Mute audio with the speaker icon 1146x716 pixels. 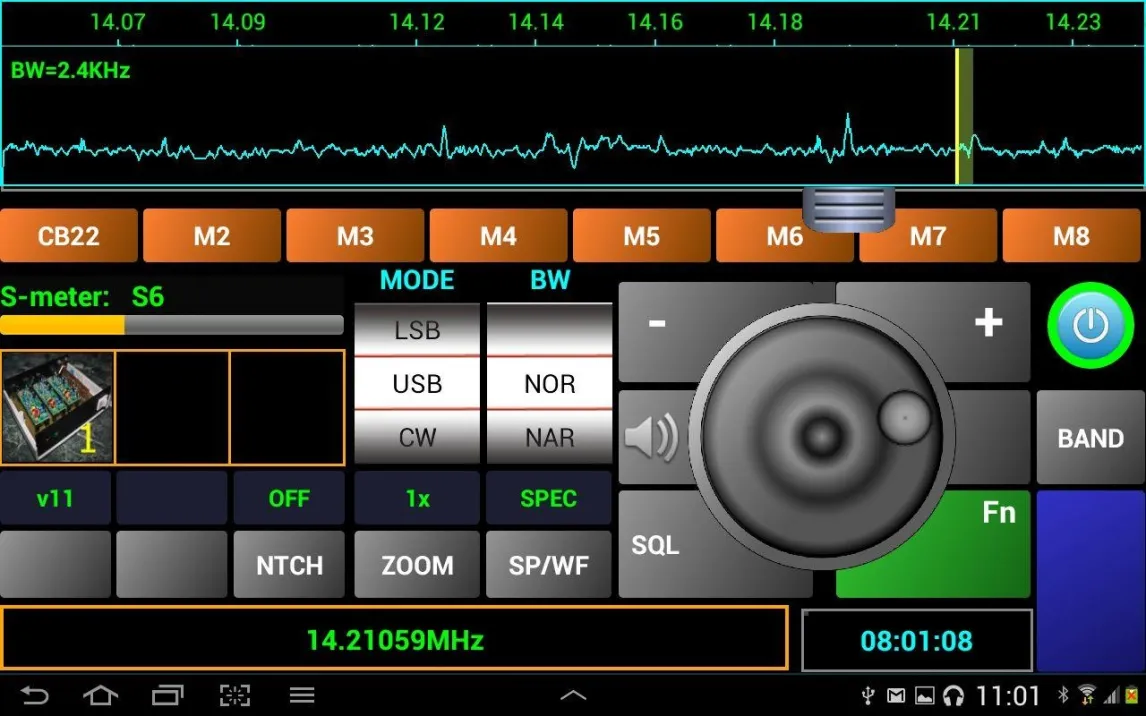click(x=651, y=437)
